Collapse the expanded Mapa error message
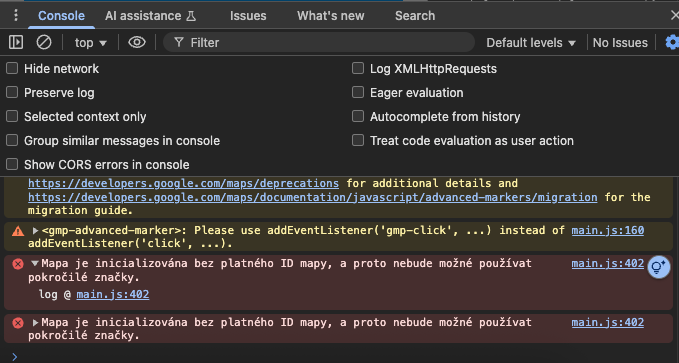This screenshot has width=679, height=363. click(35, 263)
